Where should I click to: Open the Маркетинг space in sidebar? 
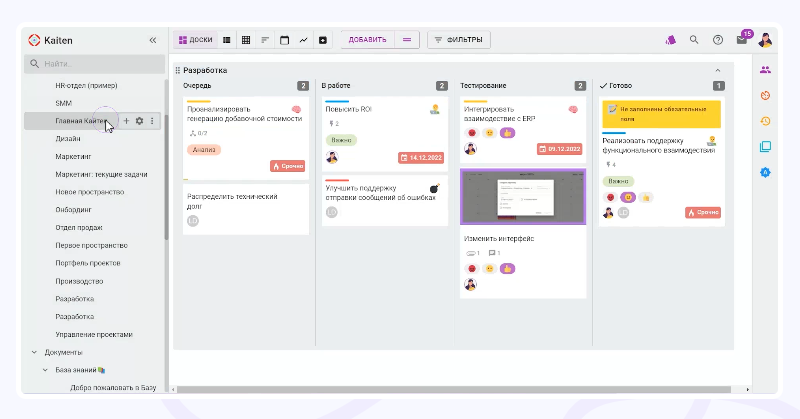pos(73,157)
